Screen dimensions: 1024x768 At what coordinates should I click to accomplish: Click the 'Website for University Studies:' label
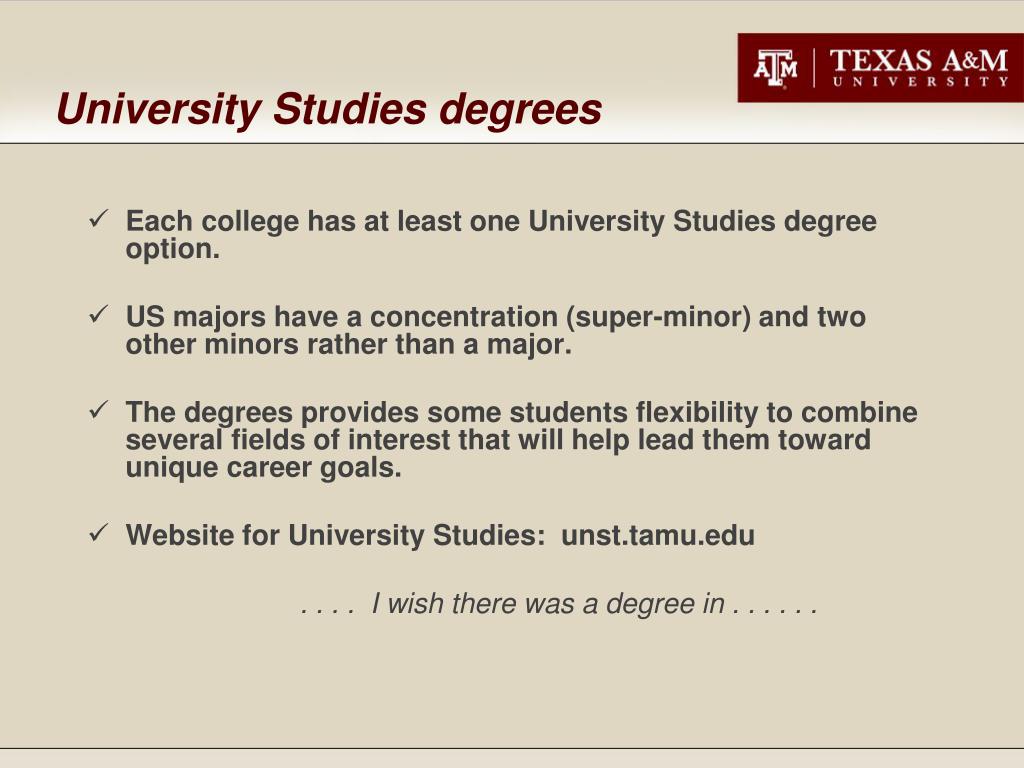[336, 535]
